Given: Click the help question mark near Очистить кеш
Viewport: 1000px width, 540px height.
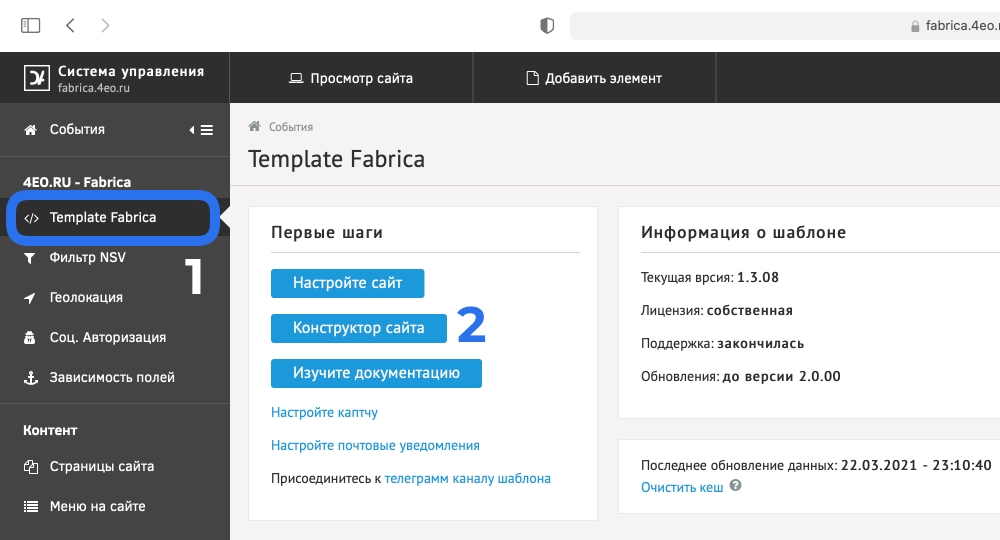Looking at the screenshot, I should [736, 486].
